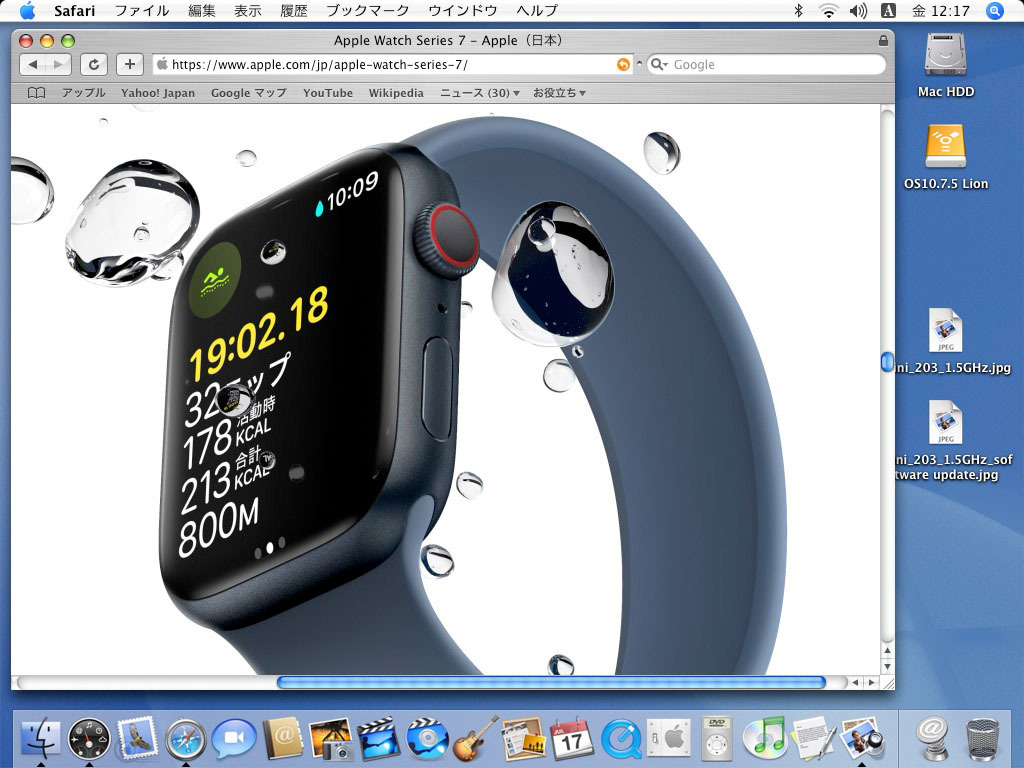Image resolution: width=1024 pixels, height=768 pixels.
Task: Open Google search magnifier dropdown
Action: 659,65
